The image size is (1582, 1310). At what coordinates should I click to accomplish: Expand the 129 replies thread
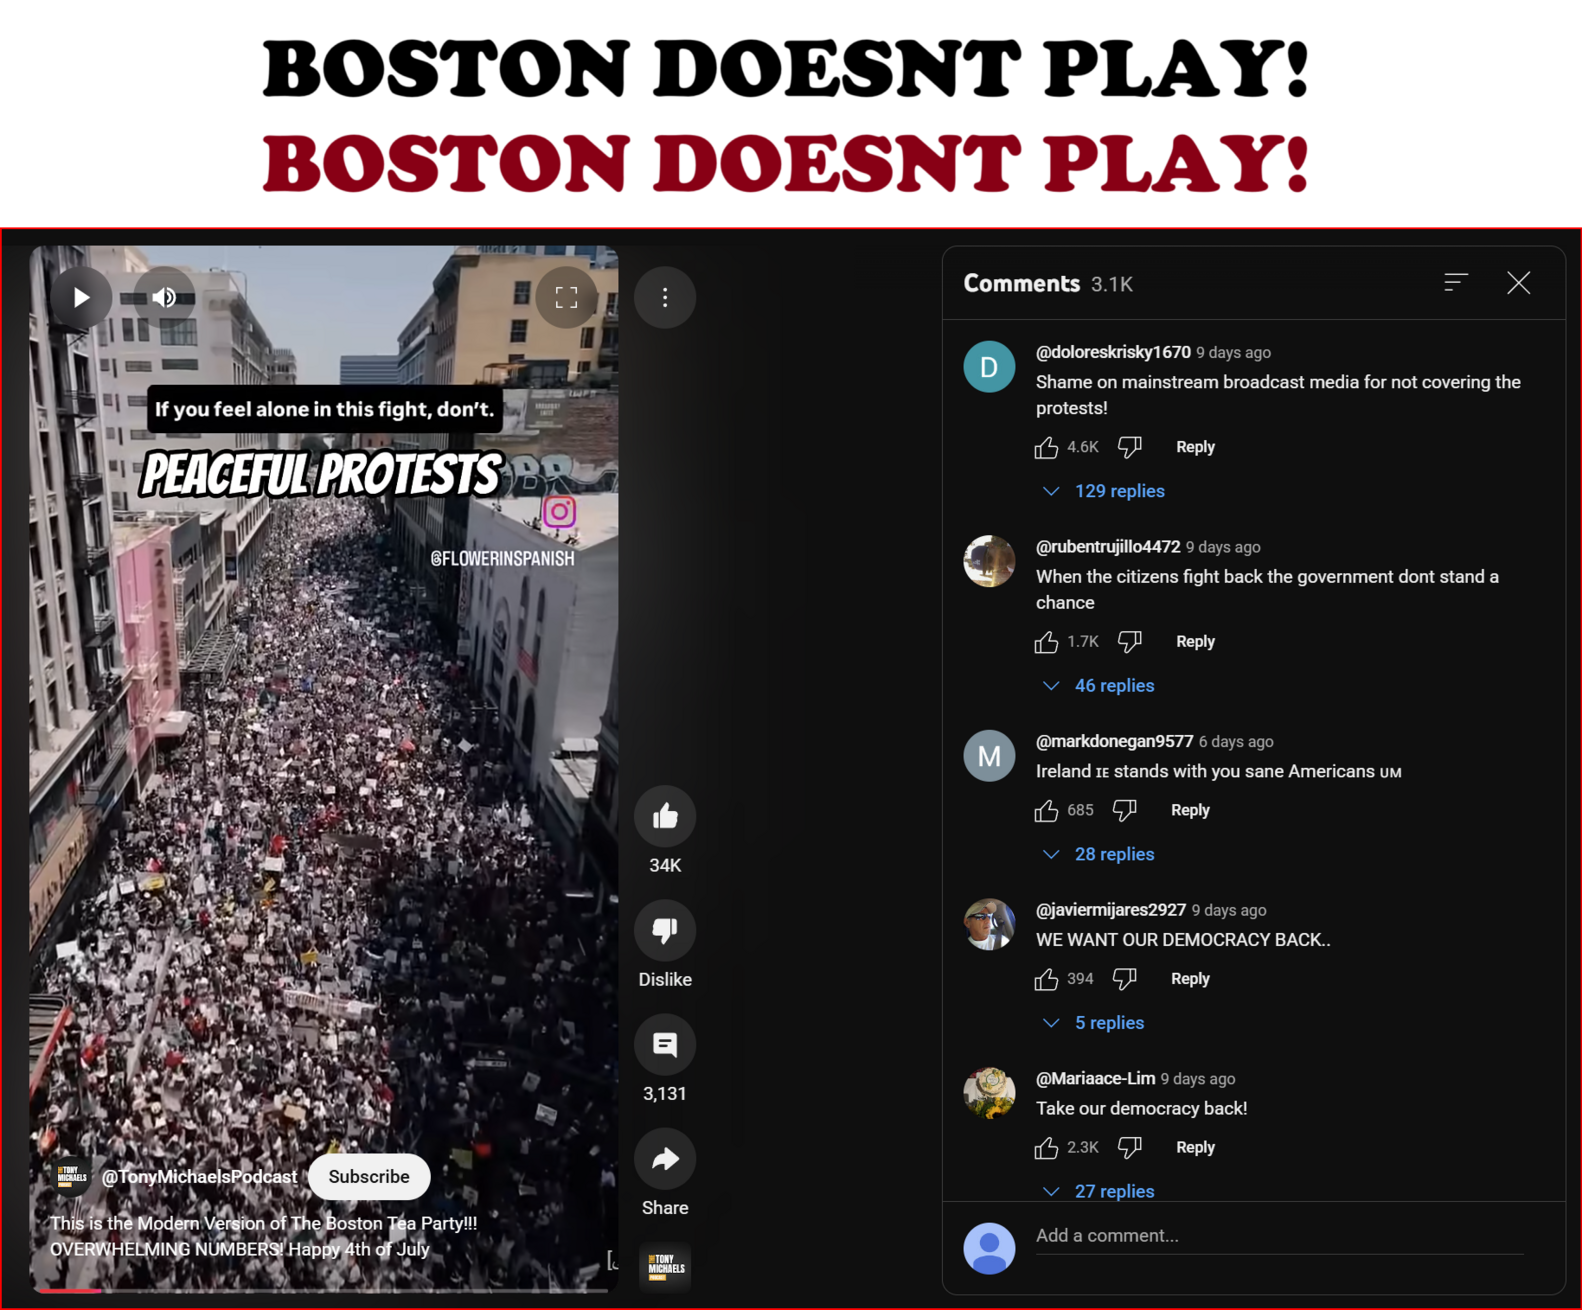tap(1104, 491)
